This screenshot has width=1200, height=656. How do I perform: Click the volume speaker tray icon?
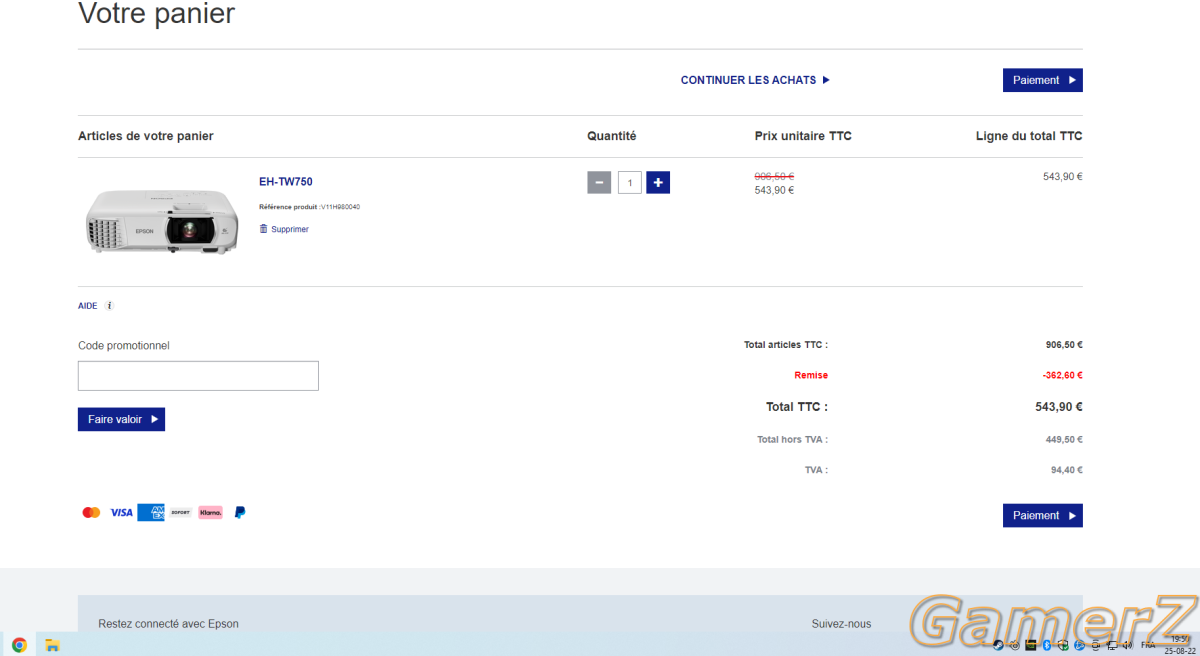coord(1128,645)
